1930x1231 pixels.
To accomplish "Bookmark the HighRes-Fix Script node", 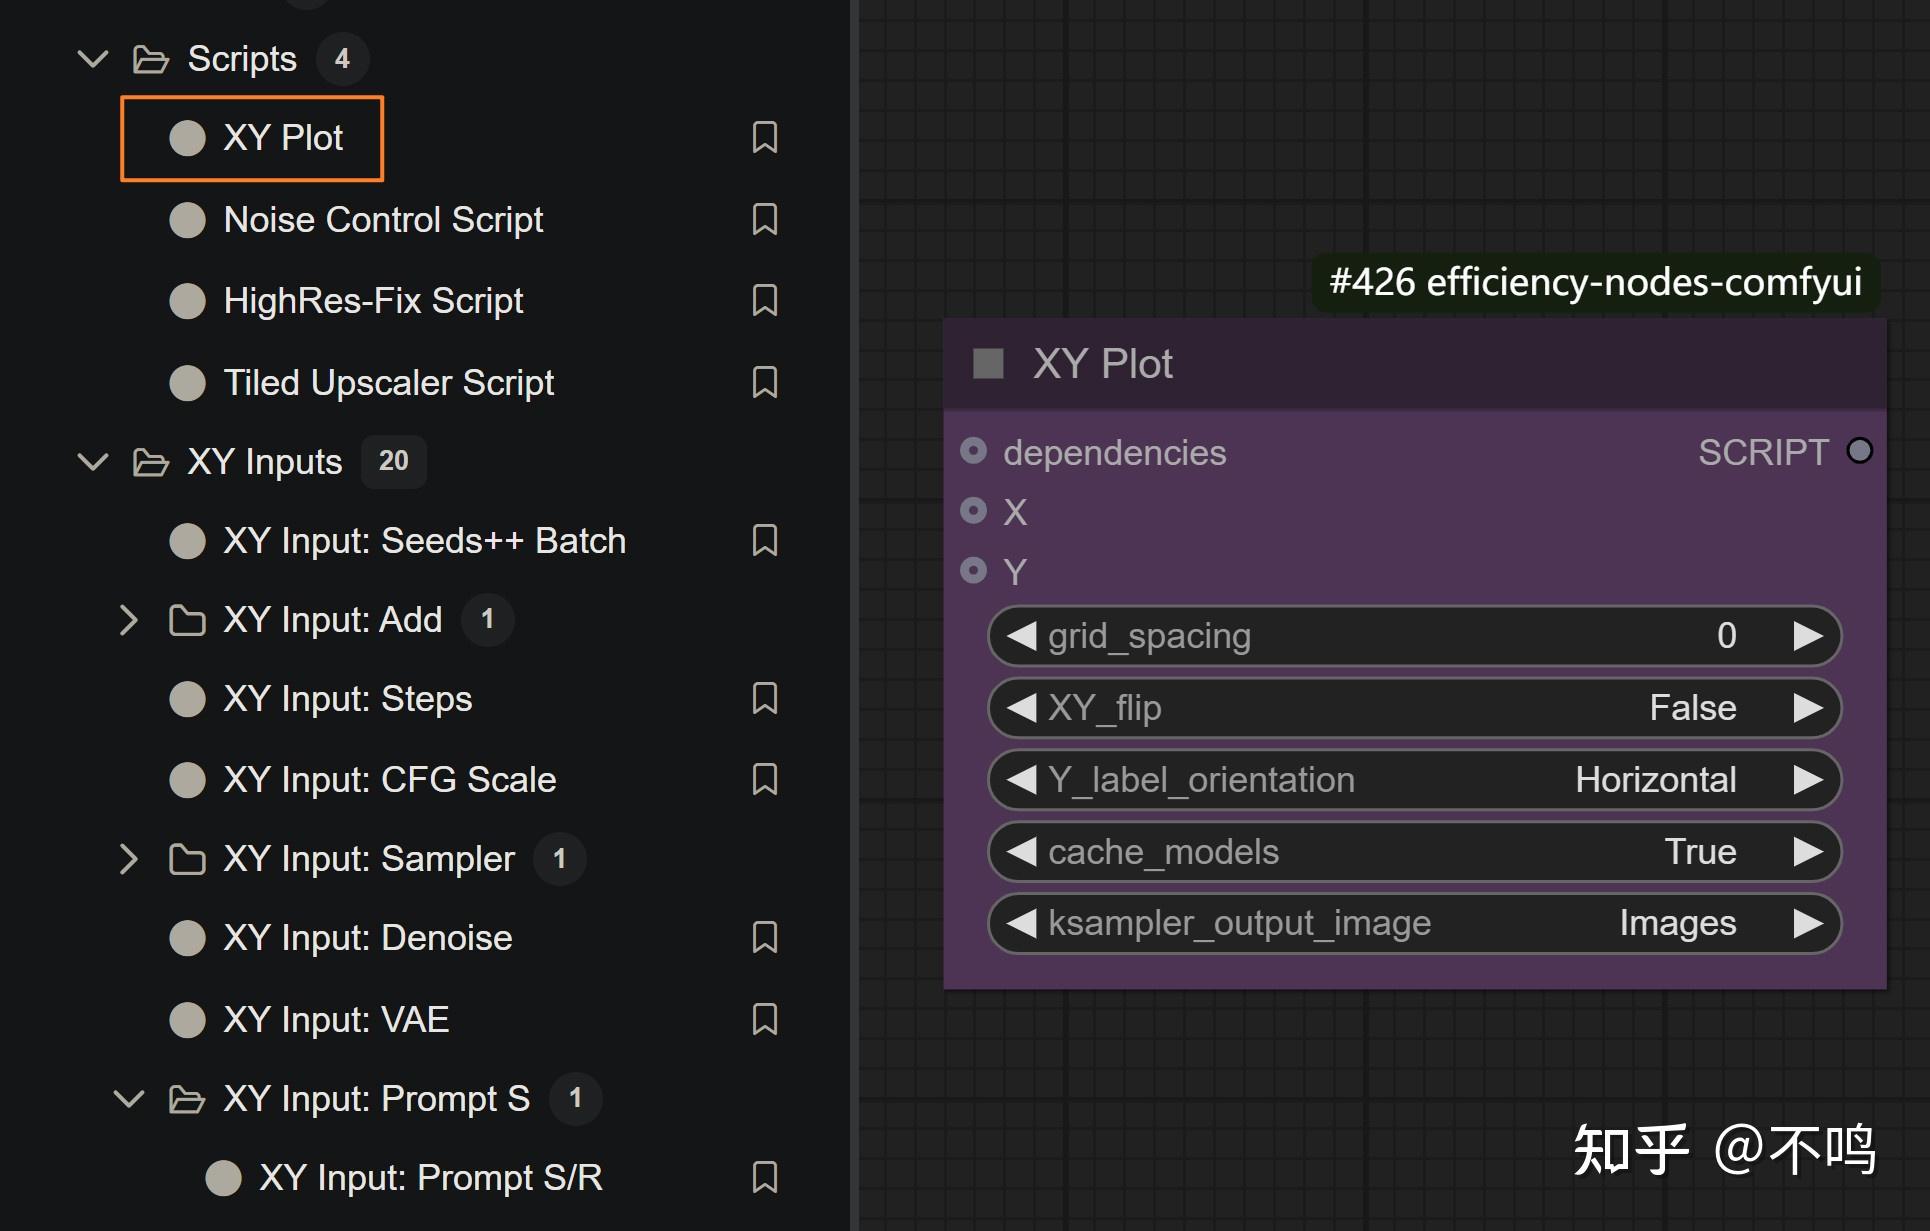I will point(764,300).
